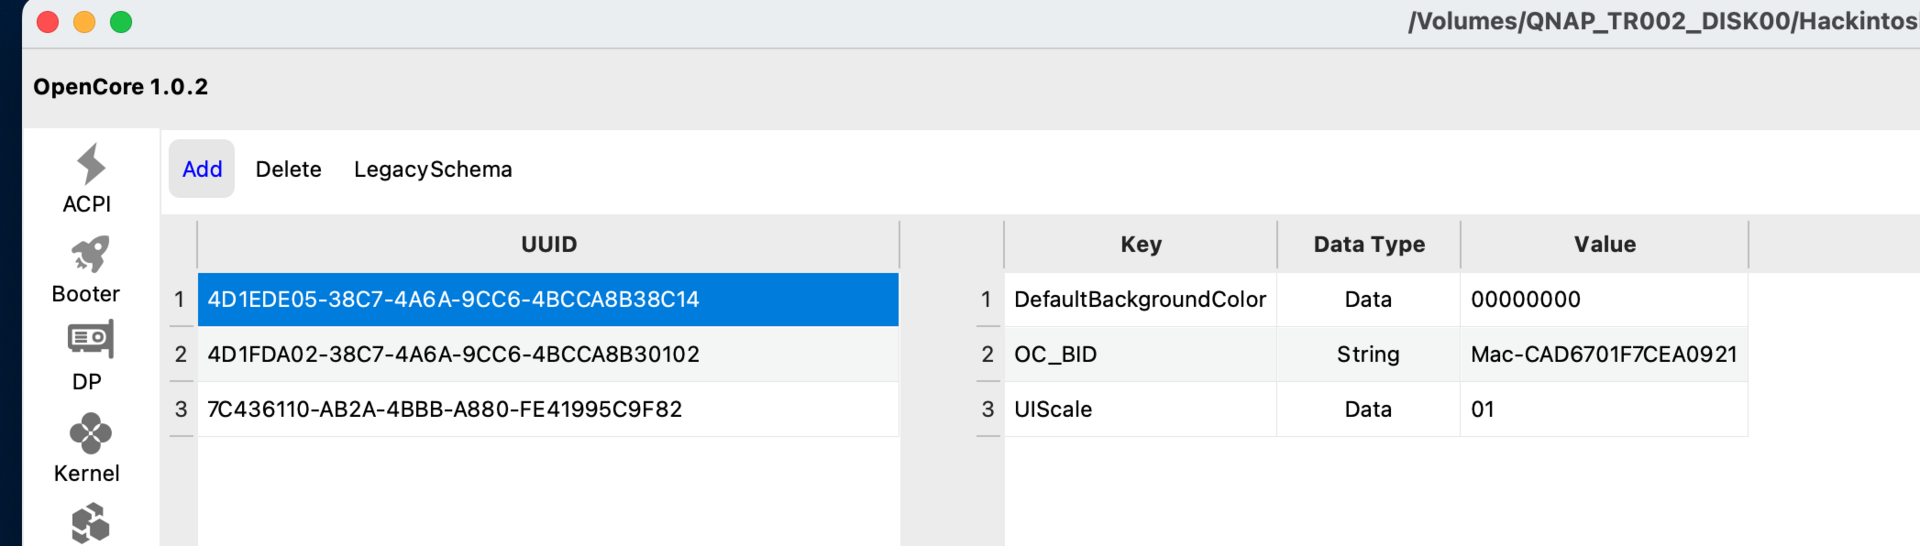Edit the 00000000 value for DefaultBackgroundColor
Image resolution: width=1920 pixels, height=546 pixels.
[1604, 299]
